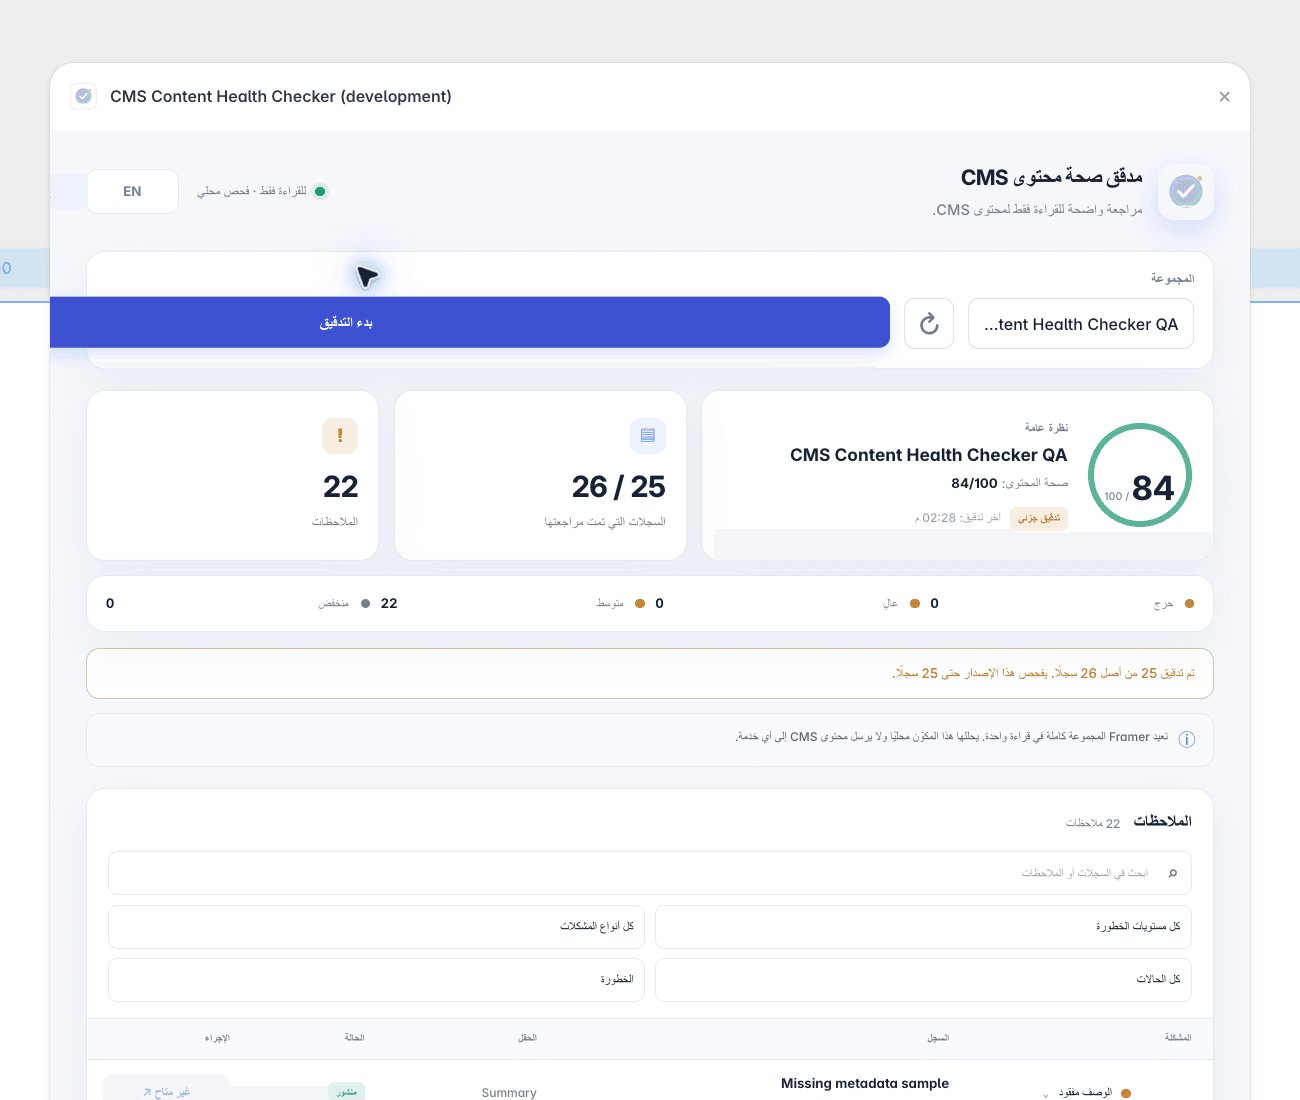
Task: Focus the issues search field
Action: click(650, 873)
